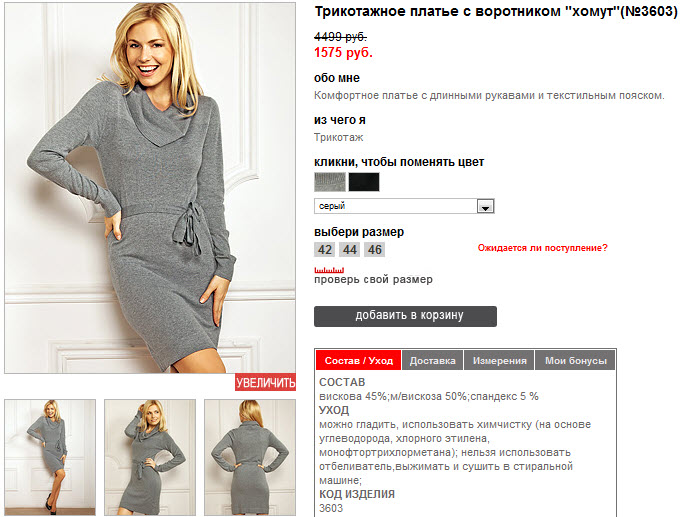
Task: Choose size 42
Action: tap(325, 250)
